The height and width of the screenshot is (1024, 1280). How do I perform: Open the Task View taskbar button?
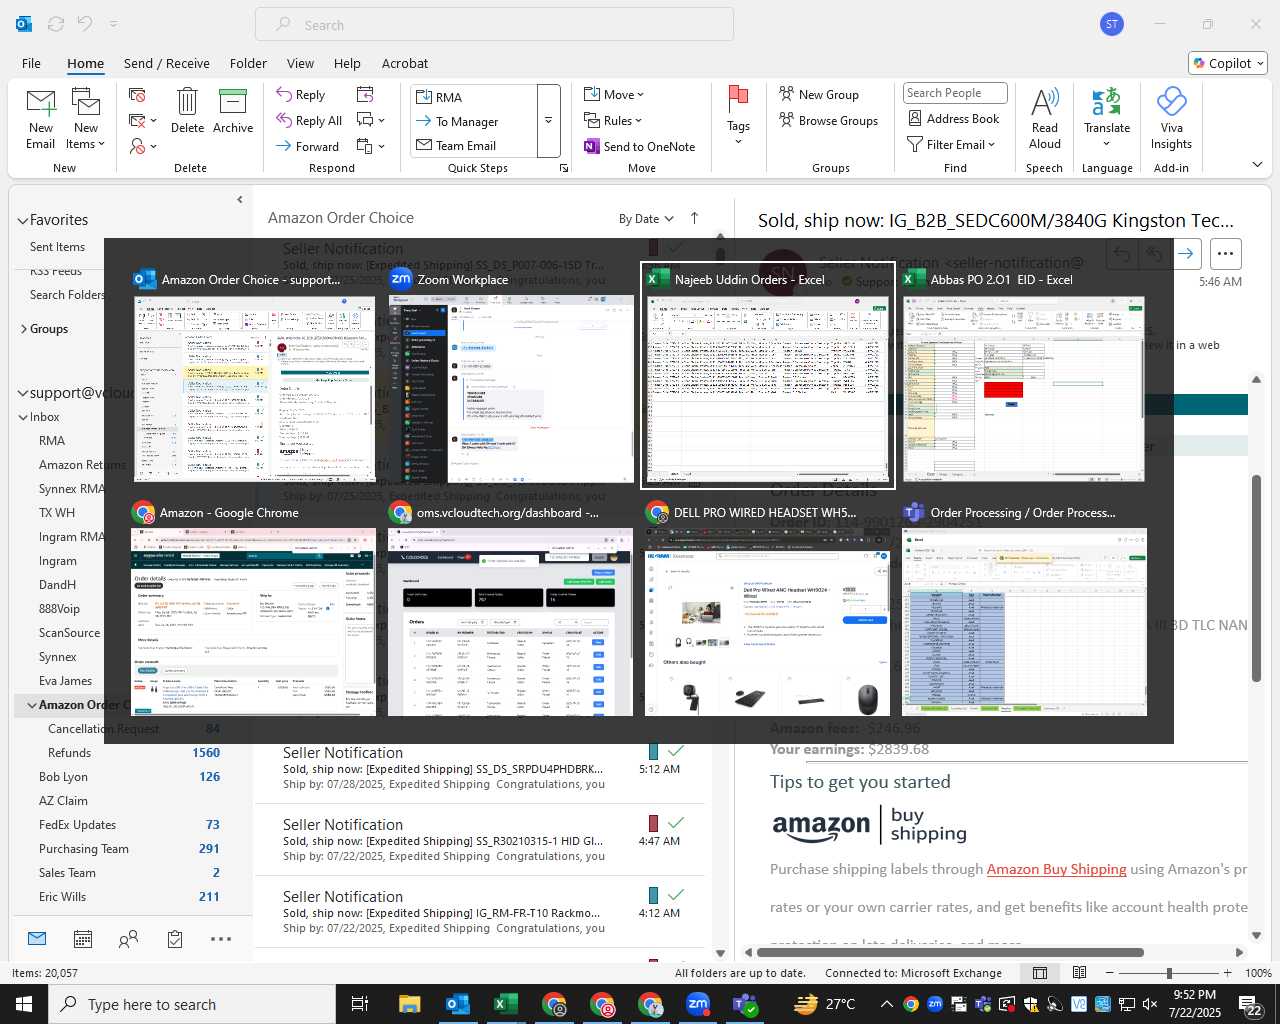point(360,1004)
